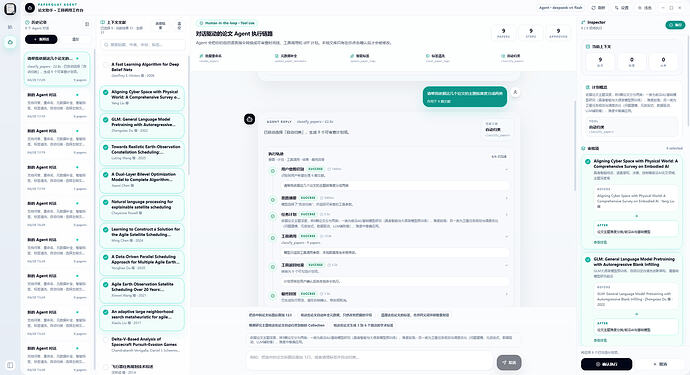Click the book icon in context panel header
This screenshot has width=690, height=375.
click(x=103, y=22)
